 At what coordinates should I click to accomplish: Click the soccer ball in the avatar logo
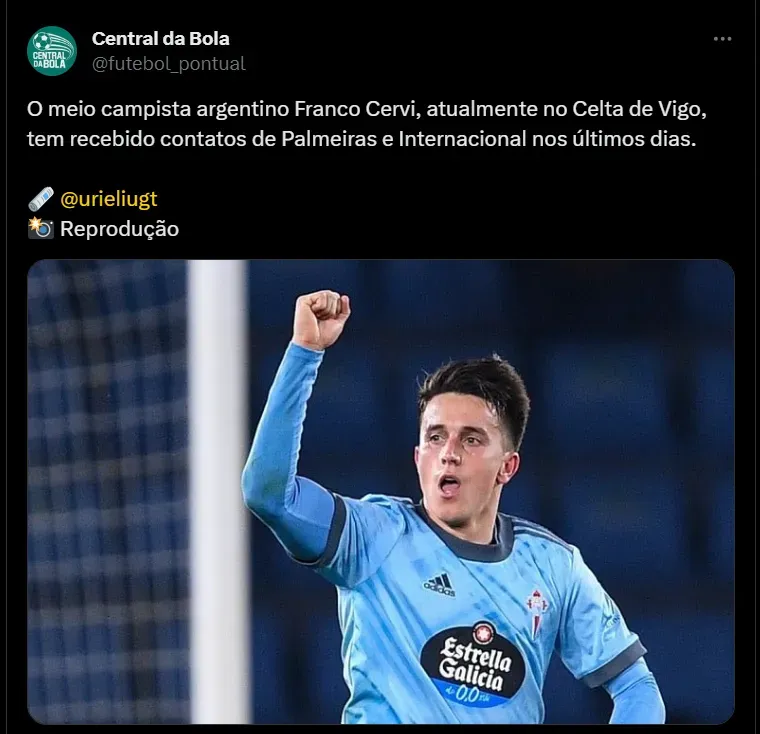click(42, 41)
